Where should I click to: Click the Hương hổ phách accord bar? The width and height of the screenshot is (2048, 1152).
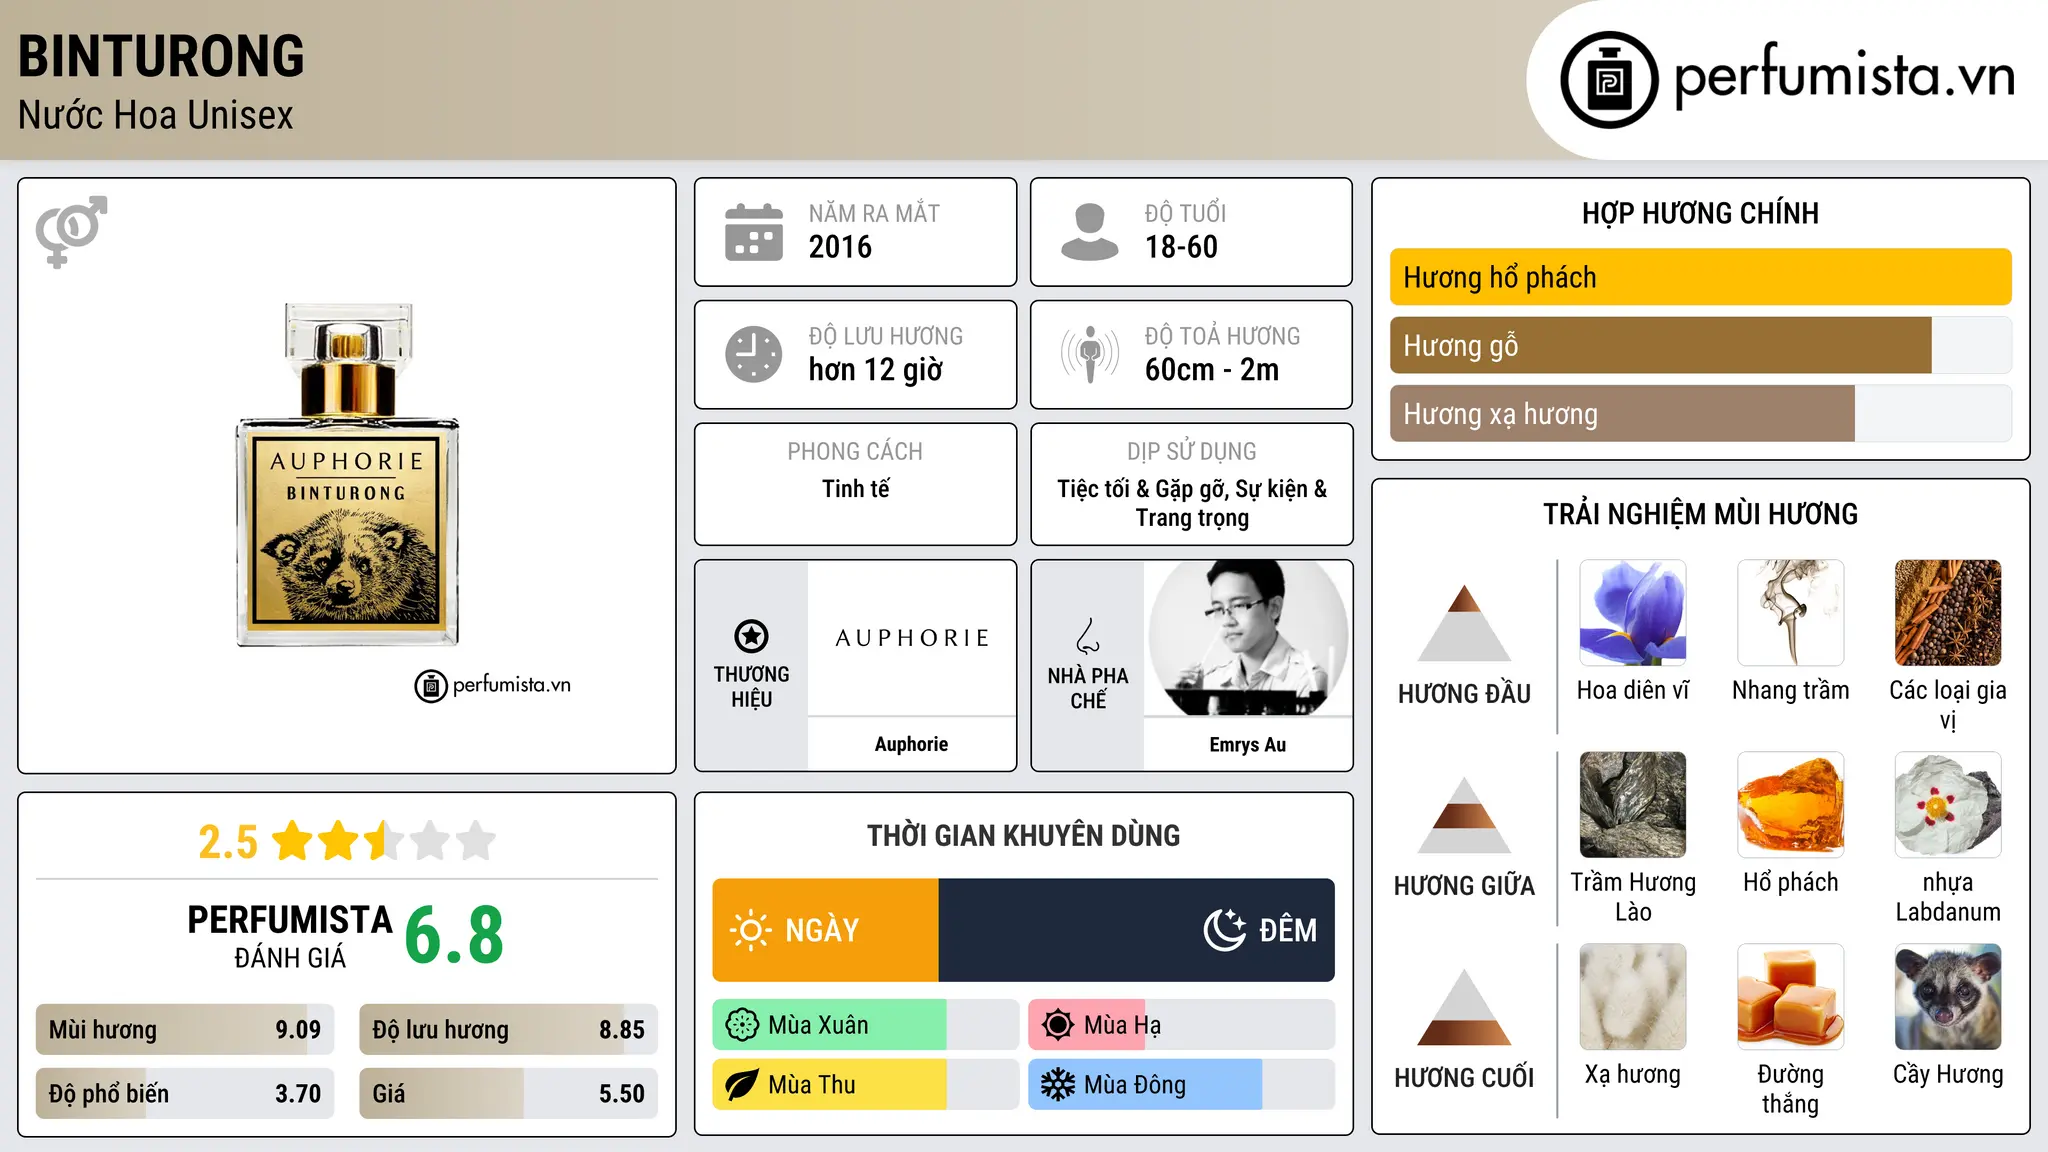(1700, 277)
